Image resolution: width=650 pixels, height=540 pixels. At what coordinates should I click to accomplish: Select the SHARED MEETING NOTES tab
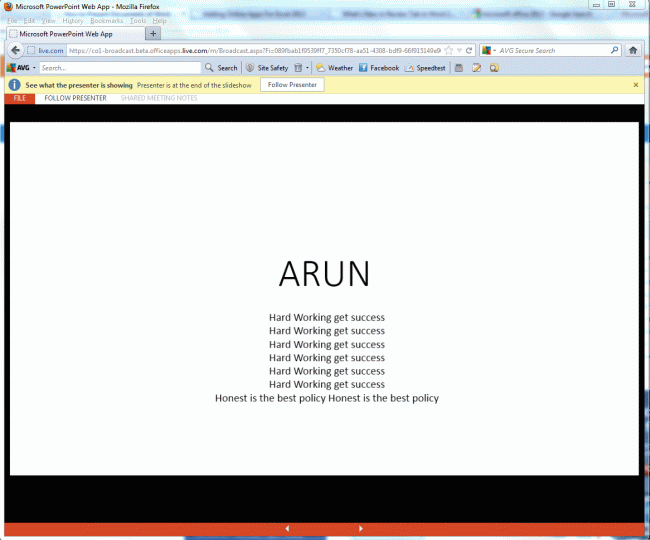159,98
